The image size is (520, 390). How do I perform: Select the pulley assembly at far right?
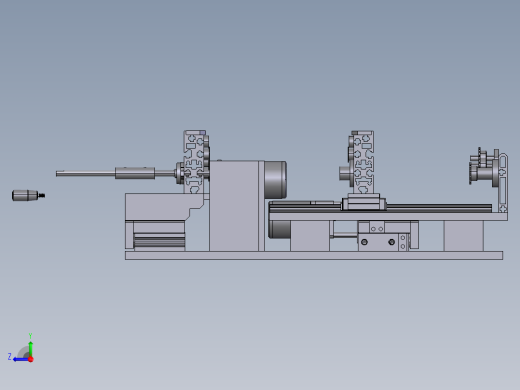[x=485, y=168]
